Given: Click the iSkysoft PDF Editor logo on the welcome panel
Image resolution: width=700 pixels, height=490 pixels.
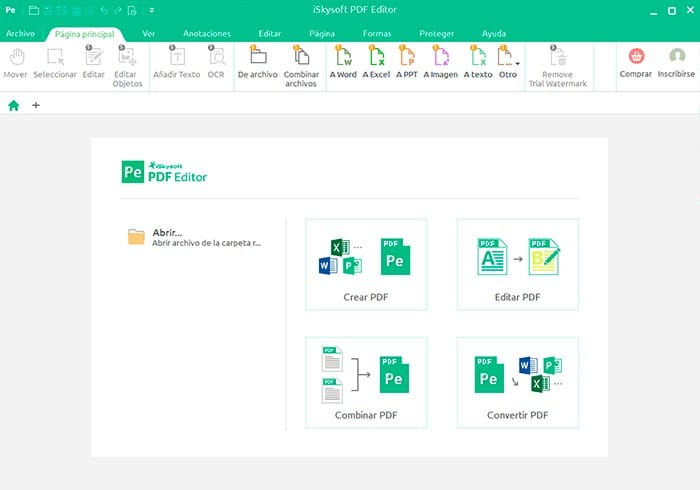Looking at the screenshot, I should [x=164, y=172].
